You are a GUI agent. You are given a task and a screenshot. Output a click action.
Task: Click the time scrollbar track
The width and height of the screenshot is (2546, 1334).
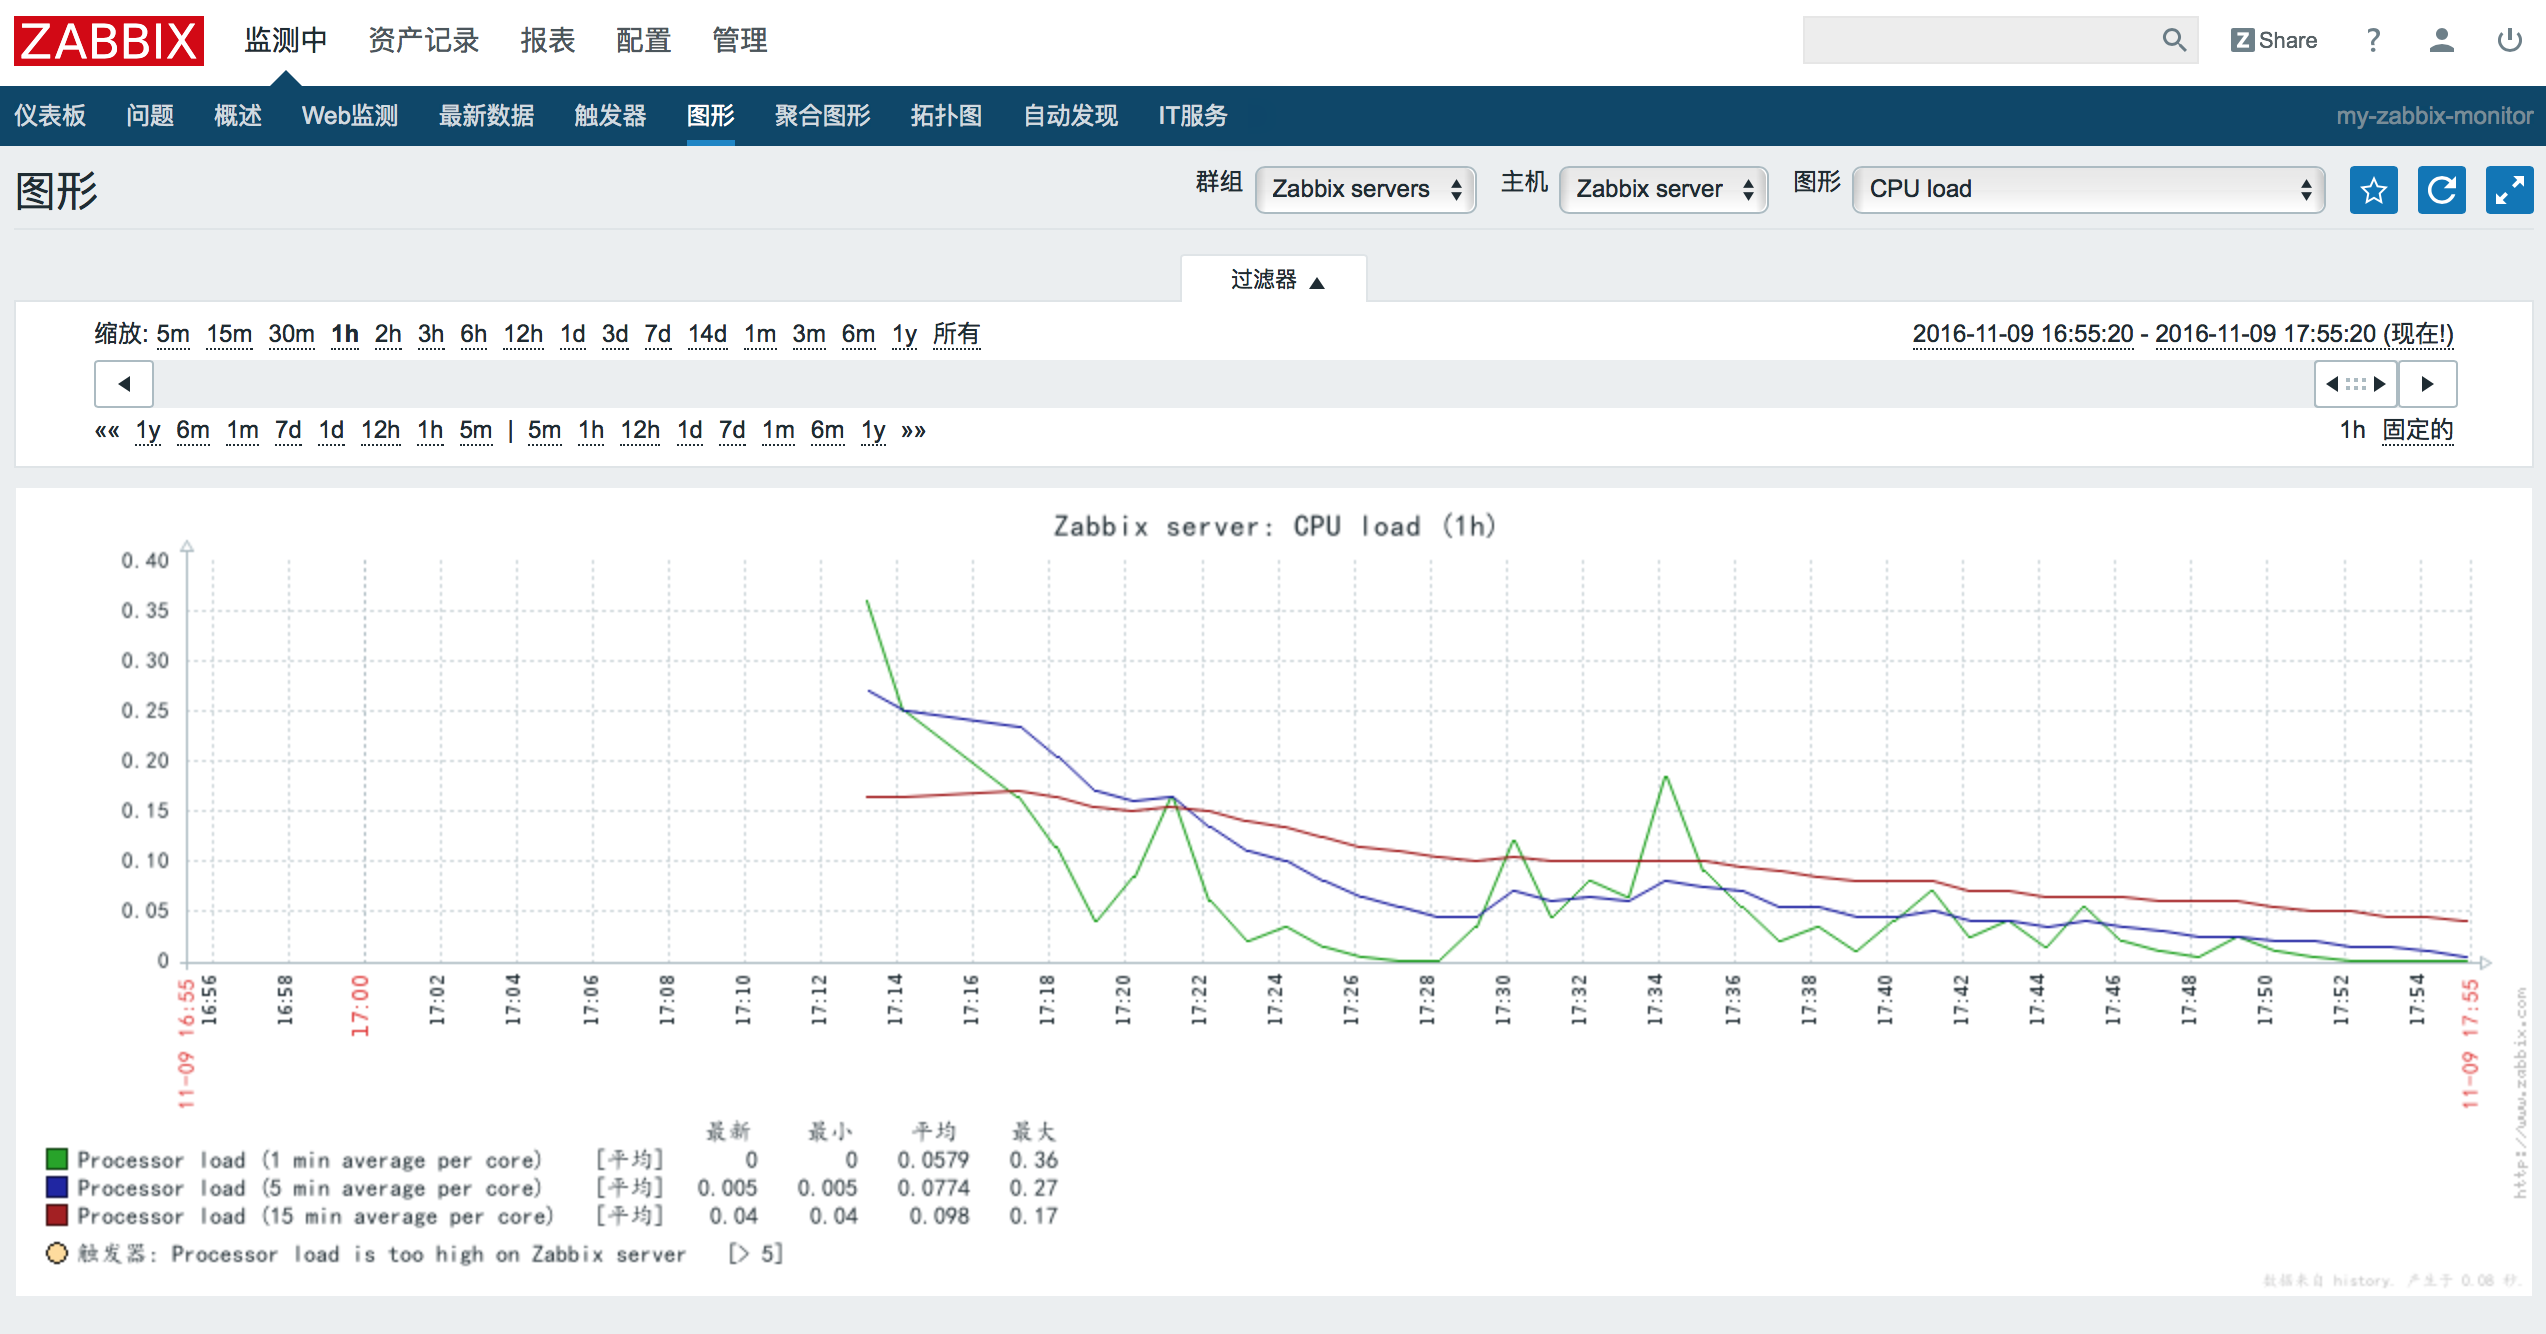point(1233,384)
